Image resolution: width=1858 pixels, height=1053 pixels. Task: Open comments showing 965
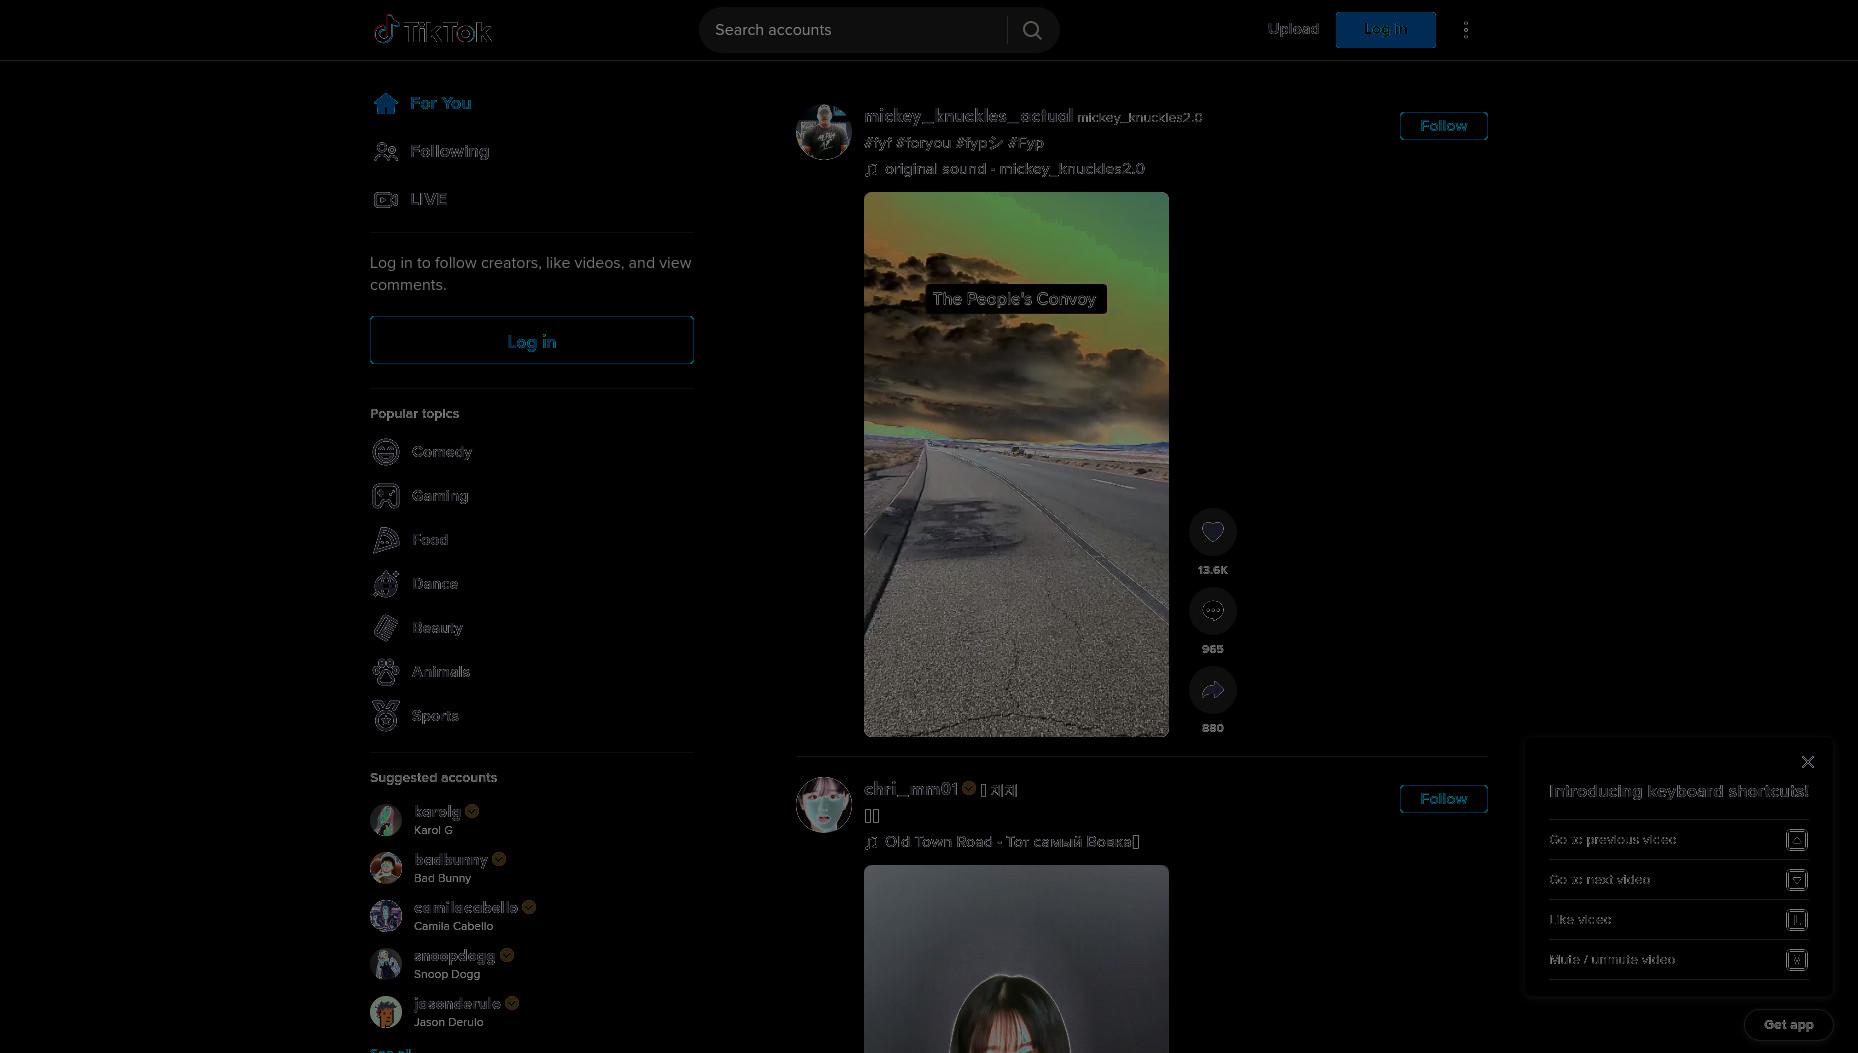(1213, 611)
